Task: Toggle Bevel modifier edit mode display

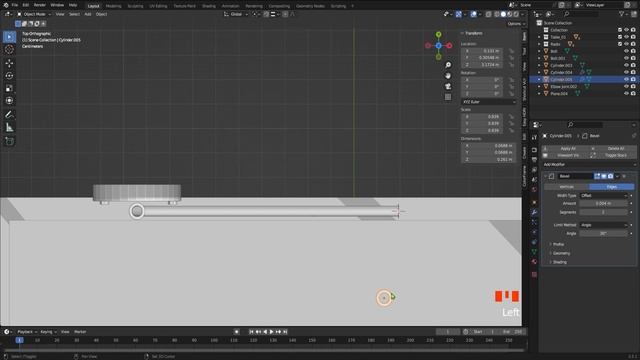Action: coord(597,176)
